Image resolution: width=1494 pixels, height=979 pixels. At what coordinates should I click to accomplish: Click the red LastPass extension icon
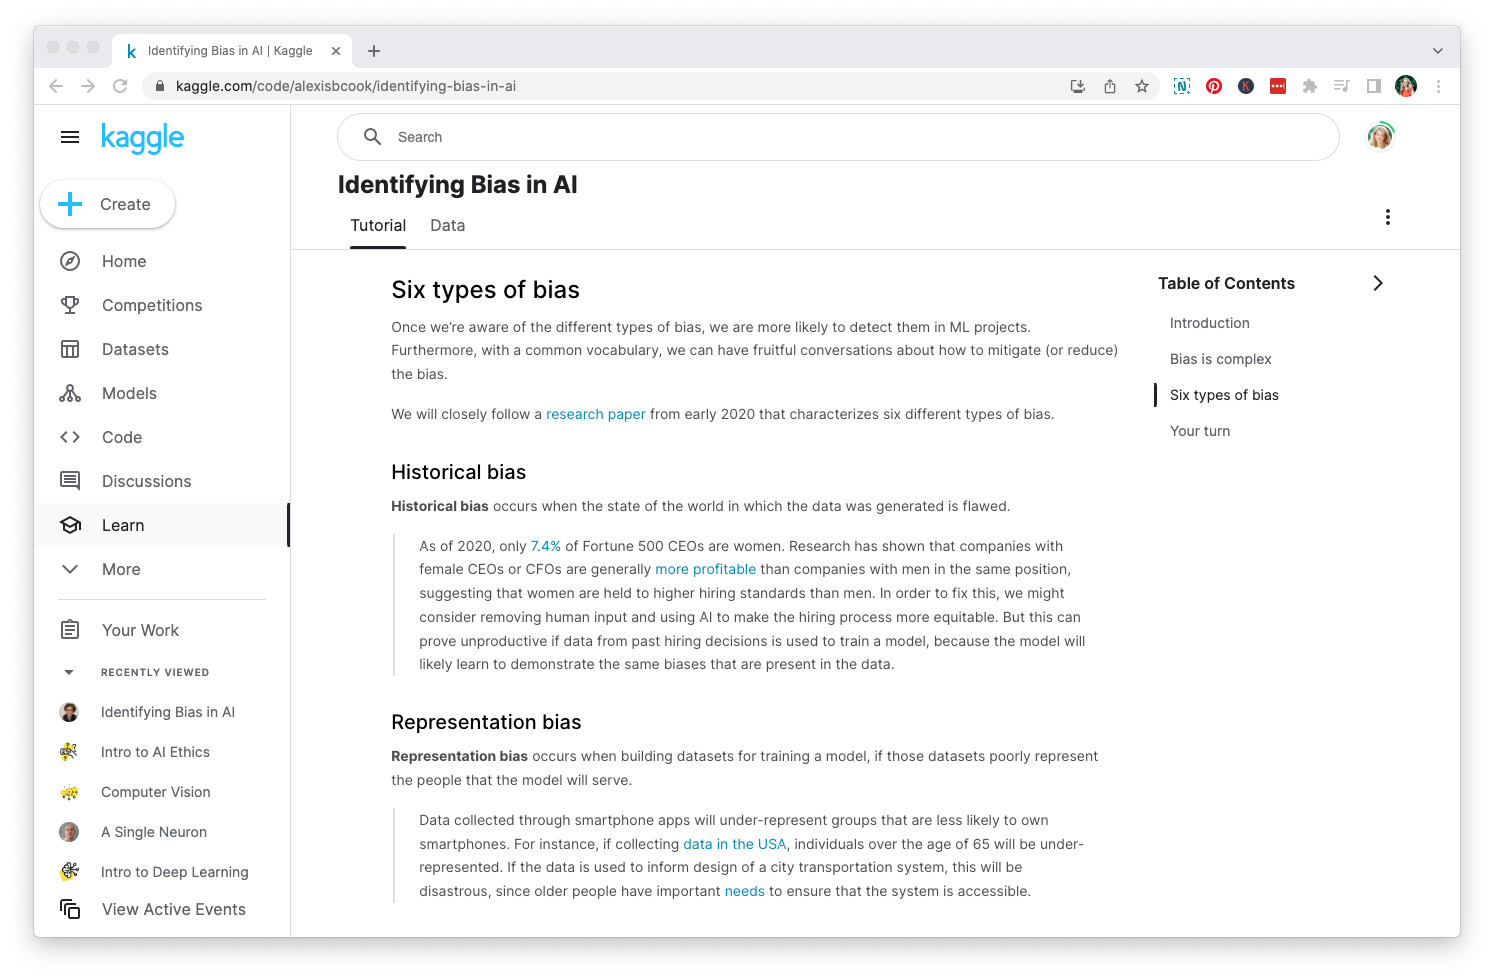pos(1278,86)
